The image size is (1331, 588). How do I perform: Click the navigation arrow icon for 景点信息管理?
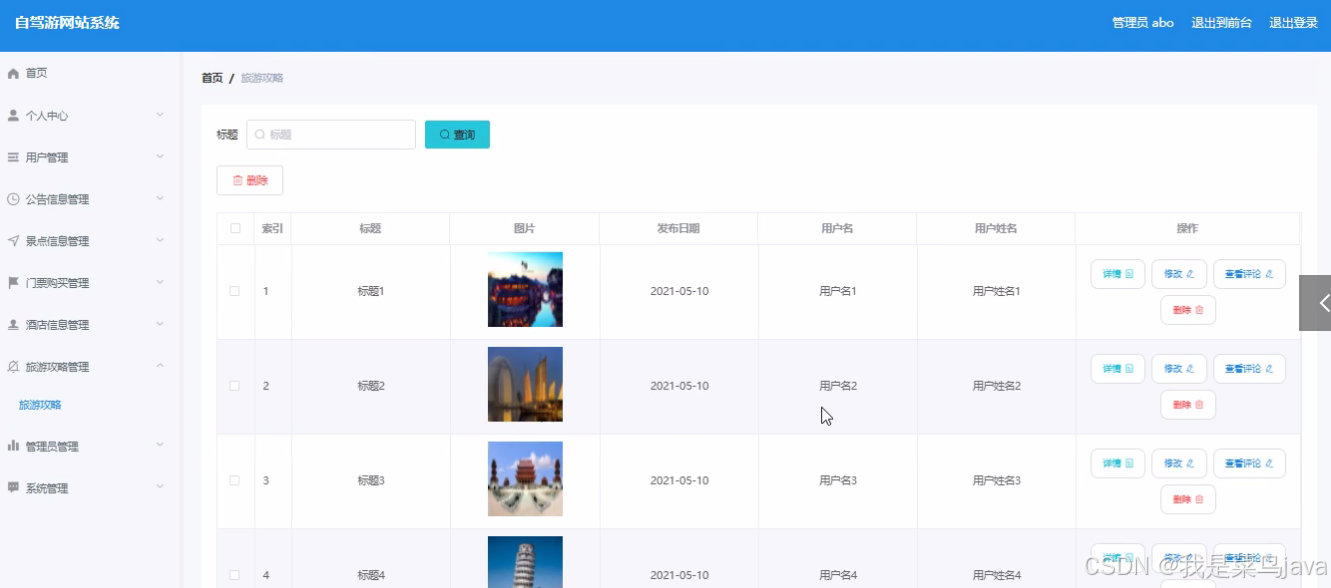pos(14,241)
